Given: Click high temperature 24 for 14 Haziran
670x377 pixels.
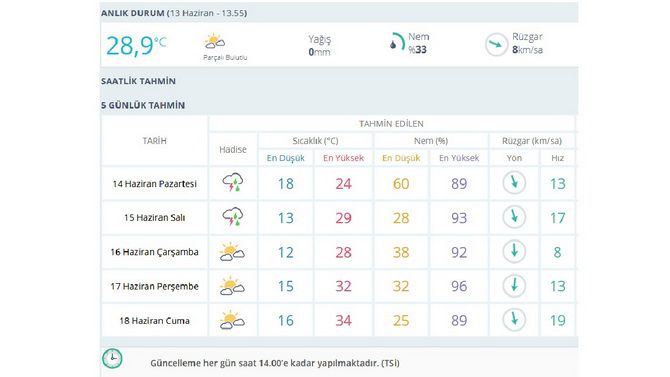Looking at the screenshot, I should click(344, 184).
